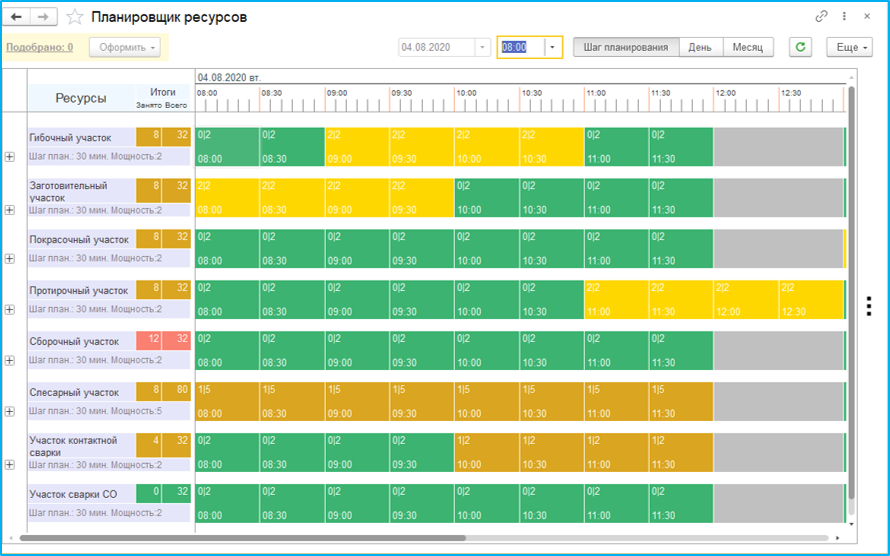Open the date 04.08.2020 dropdown arrow
The height and width of the screenshot is (556, 890).
coord(482,47)
